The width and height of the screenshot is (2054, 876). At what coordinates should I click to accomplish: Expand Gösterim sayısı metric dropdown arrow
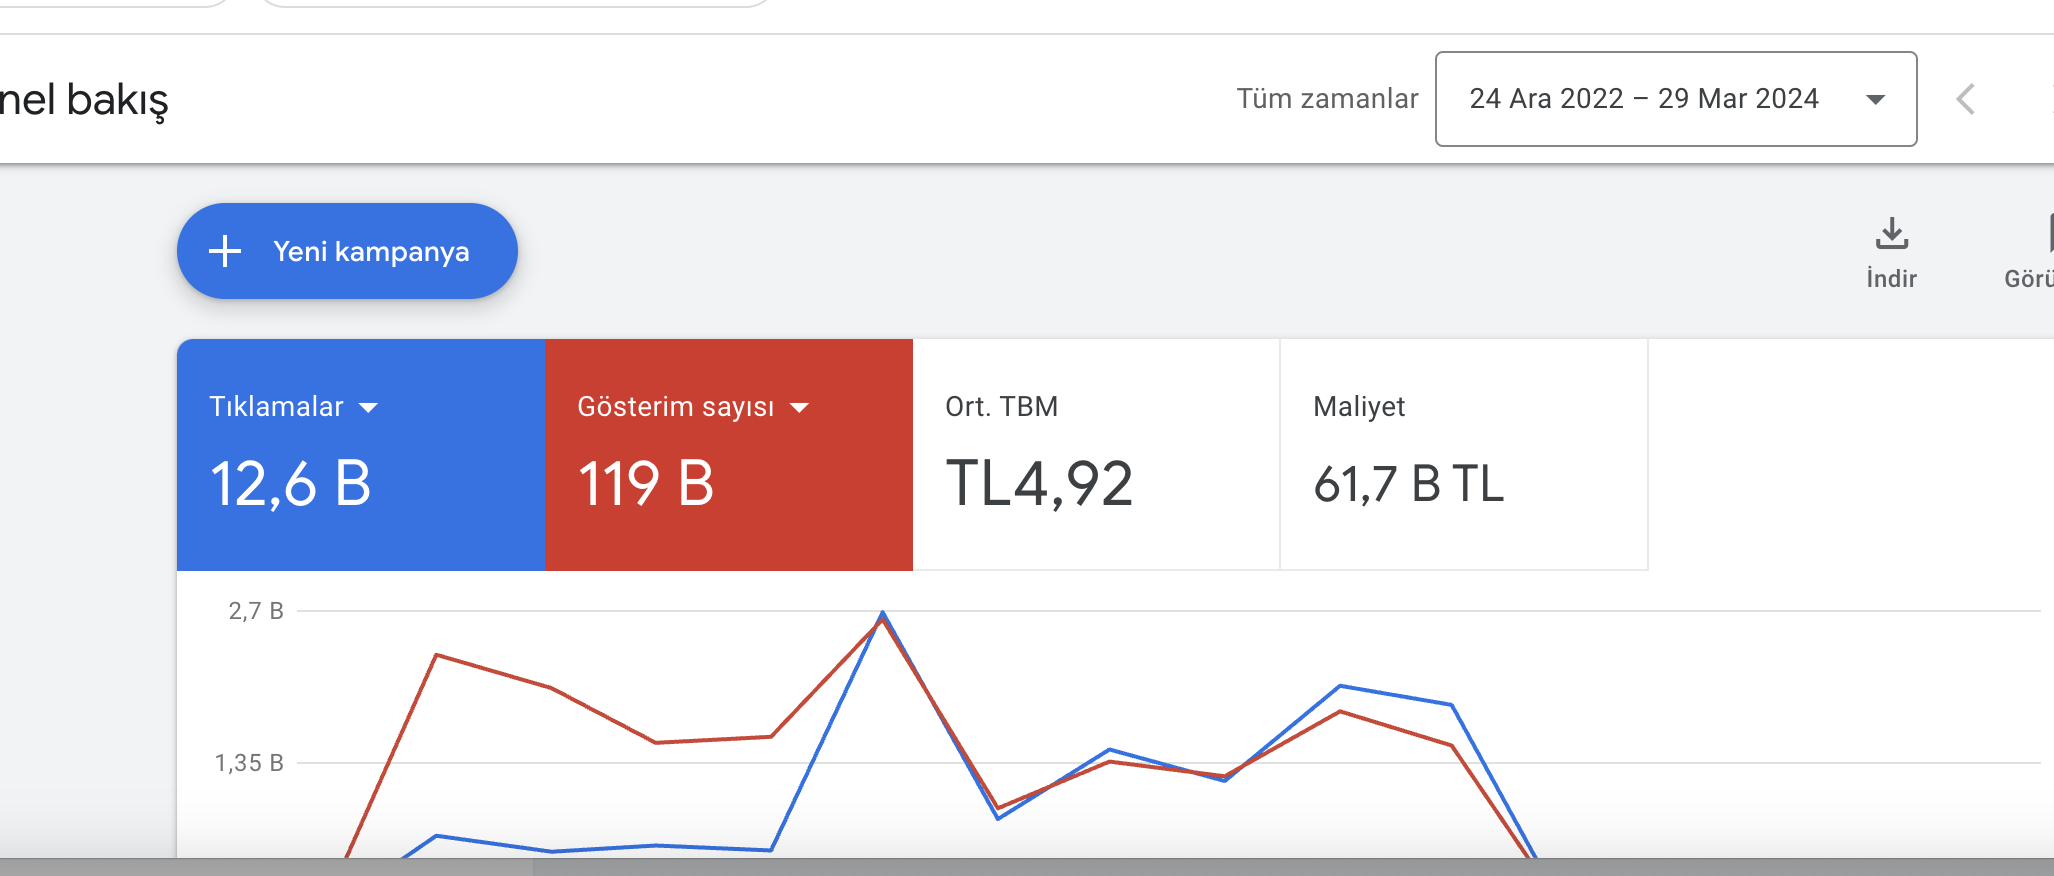pyautogui.click(x=799, y=407)
